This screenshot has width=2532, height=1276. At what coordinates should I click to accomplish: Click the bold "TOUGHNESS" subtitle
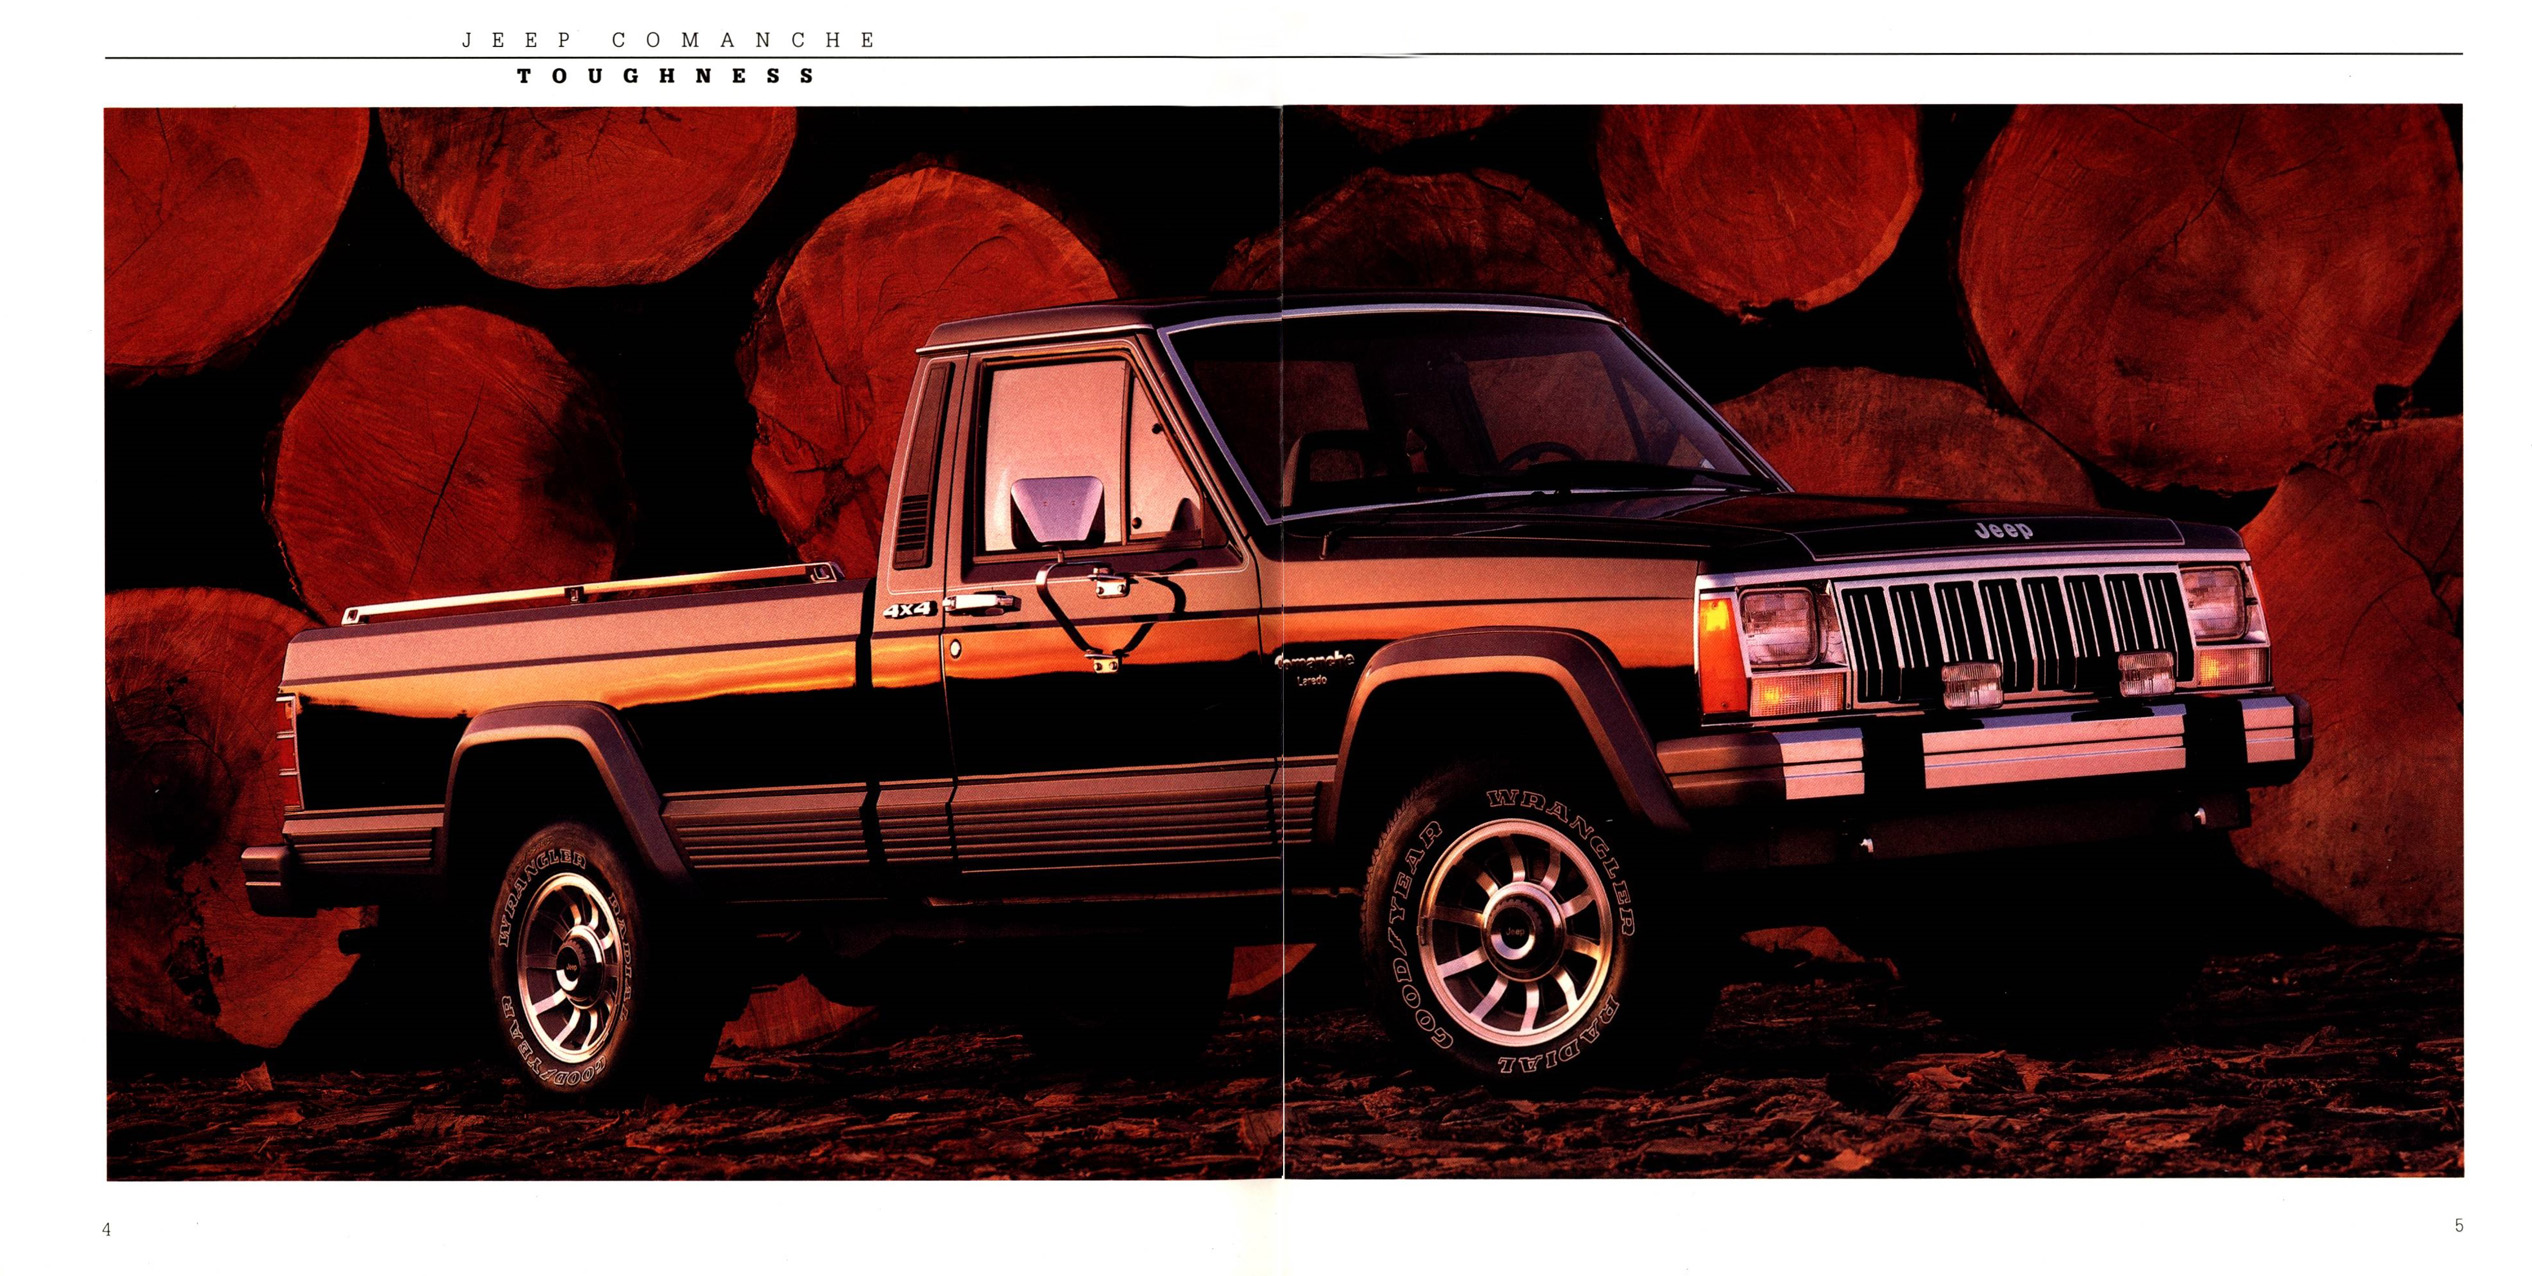[x=667, y=76]
